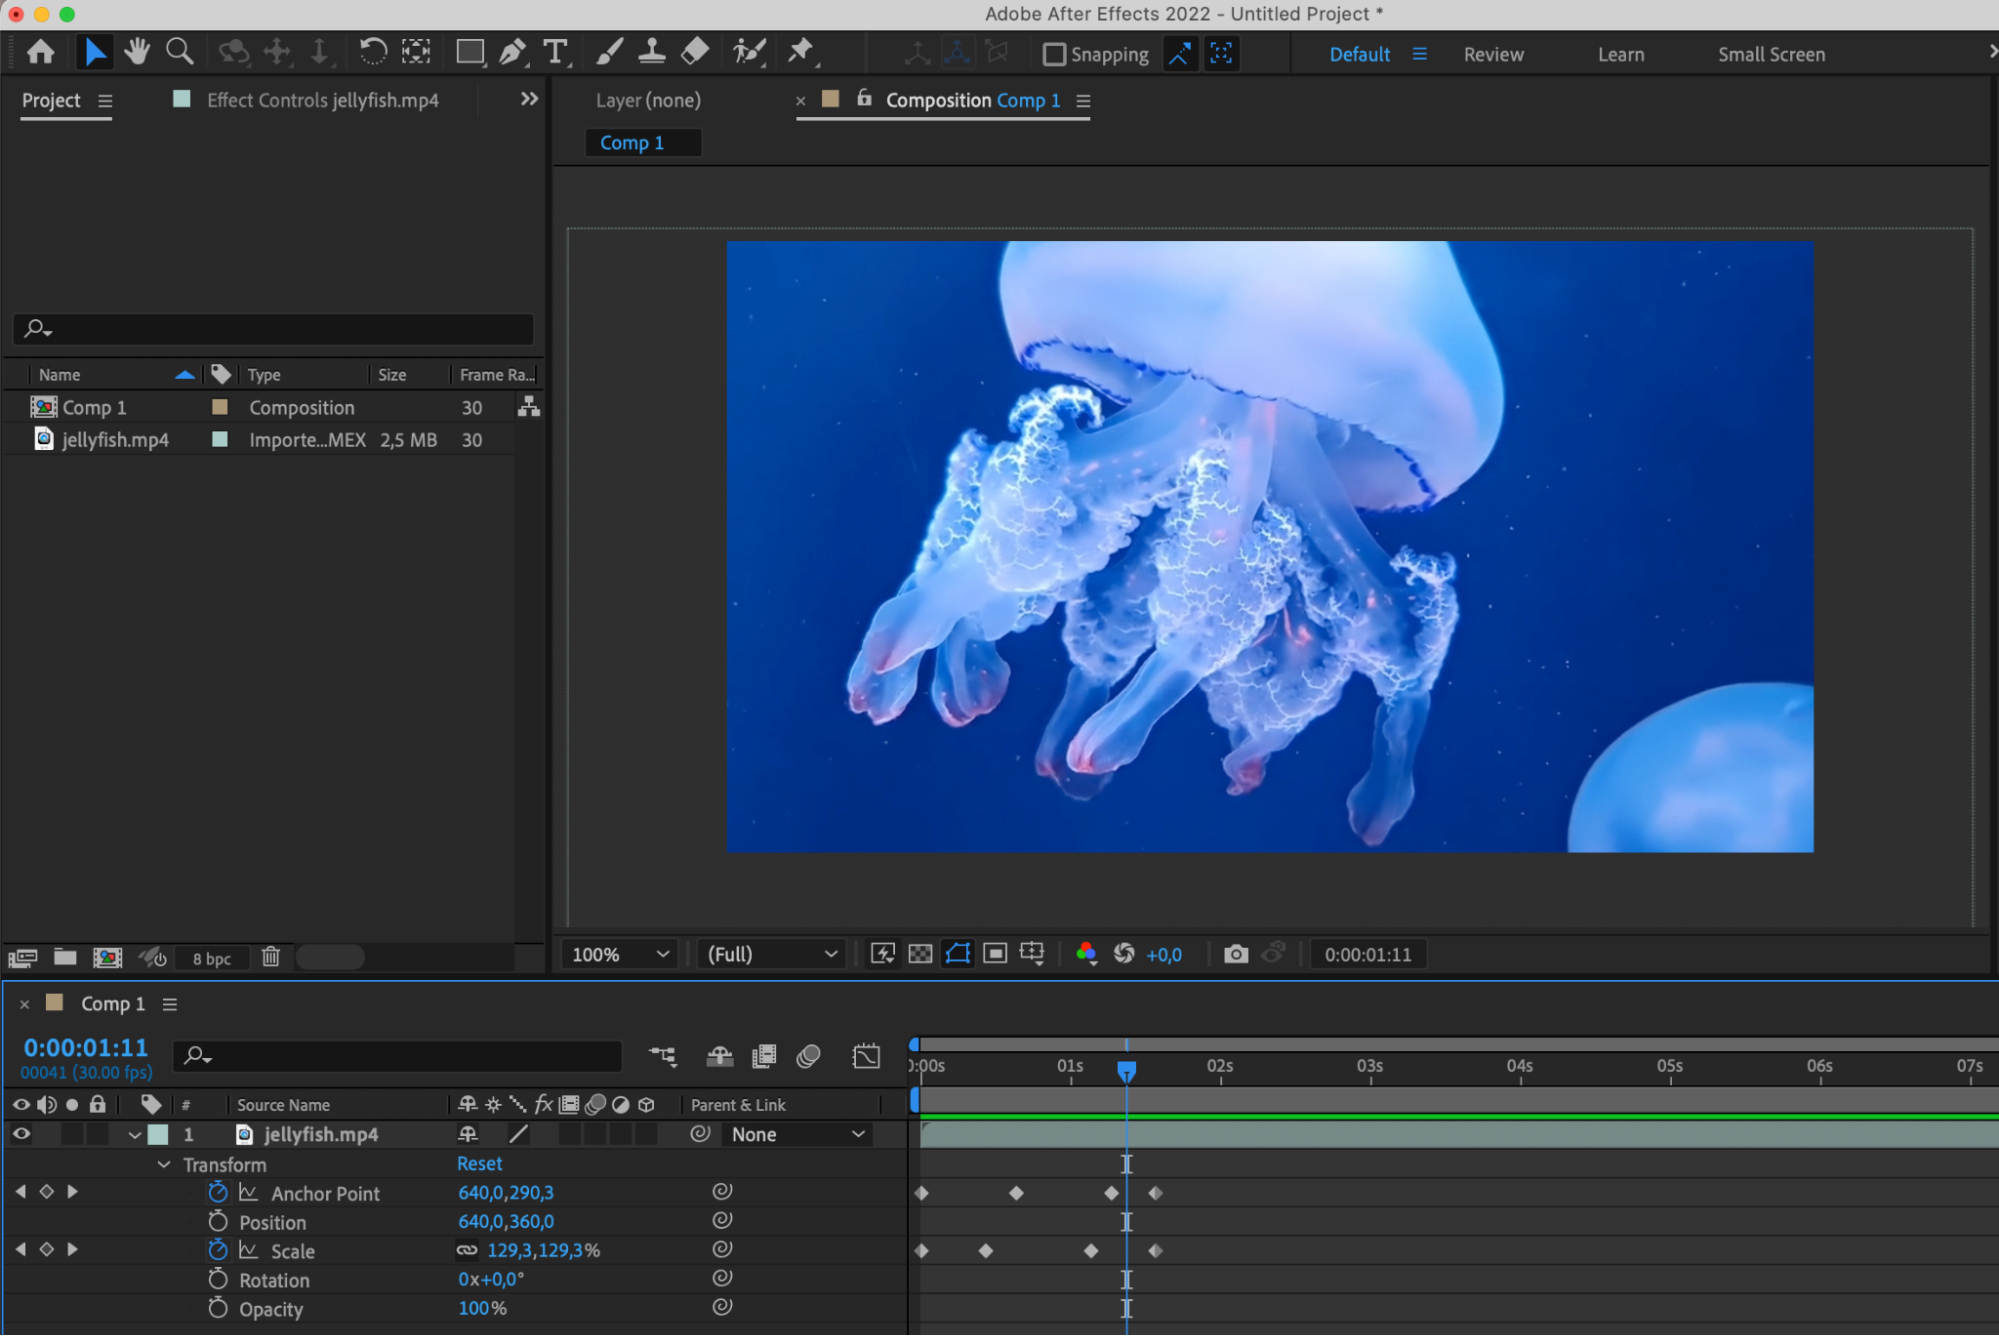This screenshot has width=1999, height=1336.
Task: Delete selected project item with trash icon
Action: [271, 957]
